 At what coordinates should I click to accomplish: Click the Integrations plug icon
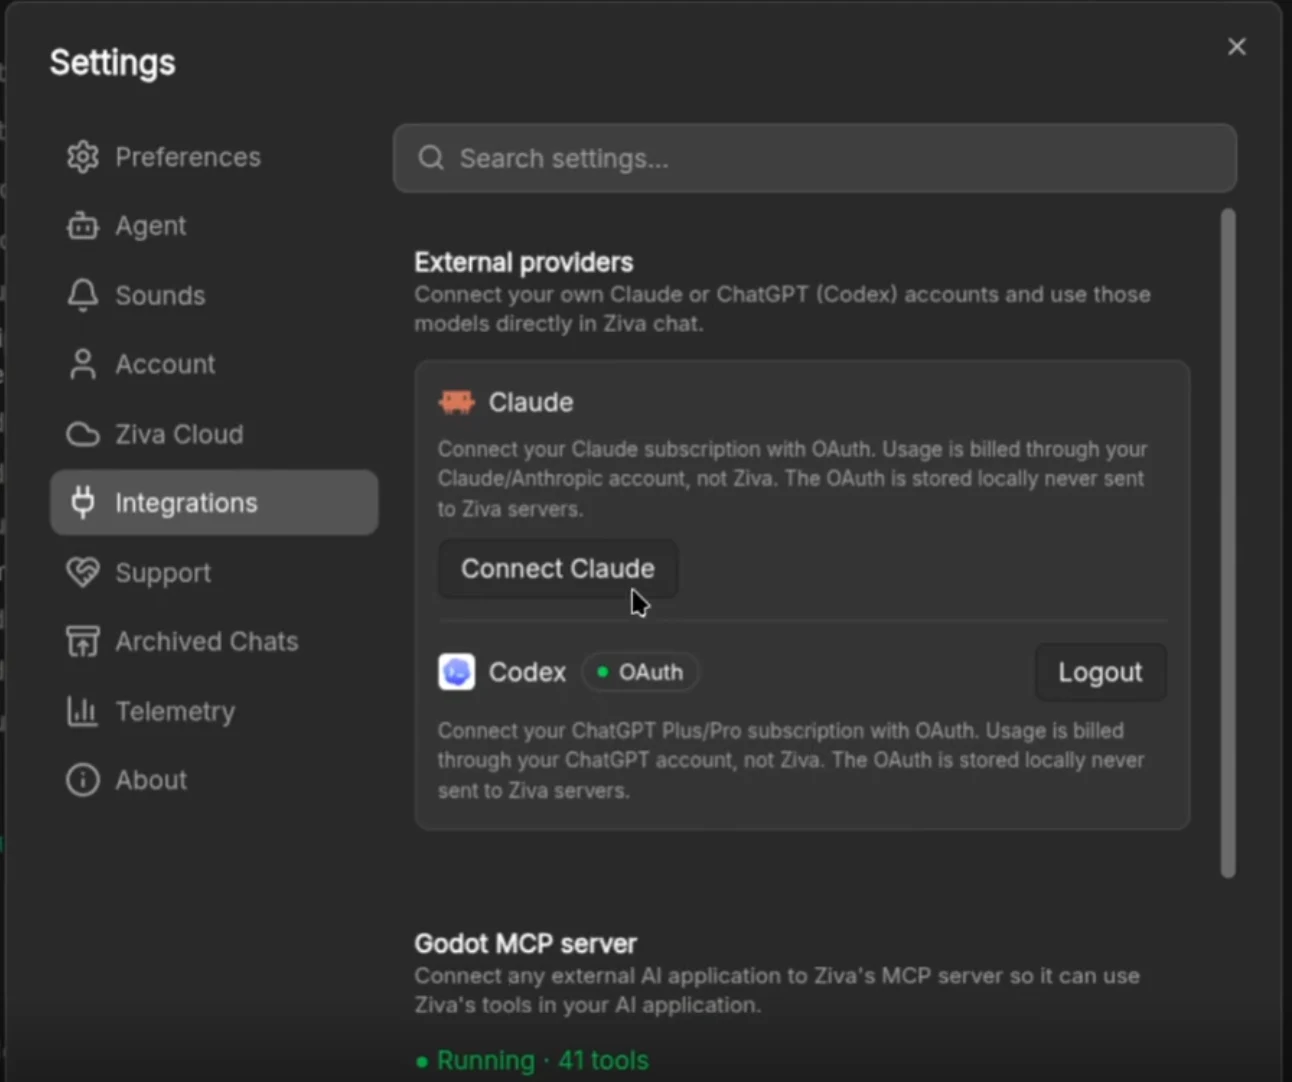(x=83, y=502)
